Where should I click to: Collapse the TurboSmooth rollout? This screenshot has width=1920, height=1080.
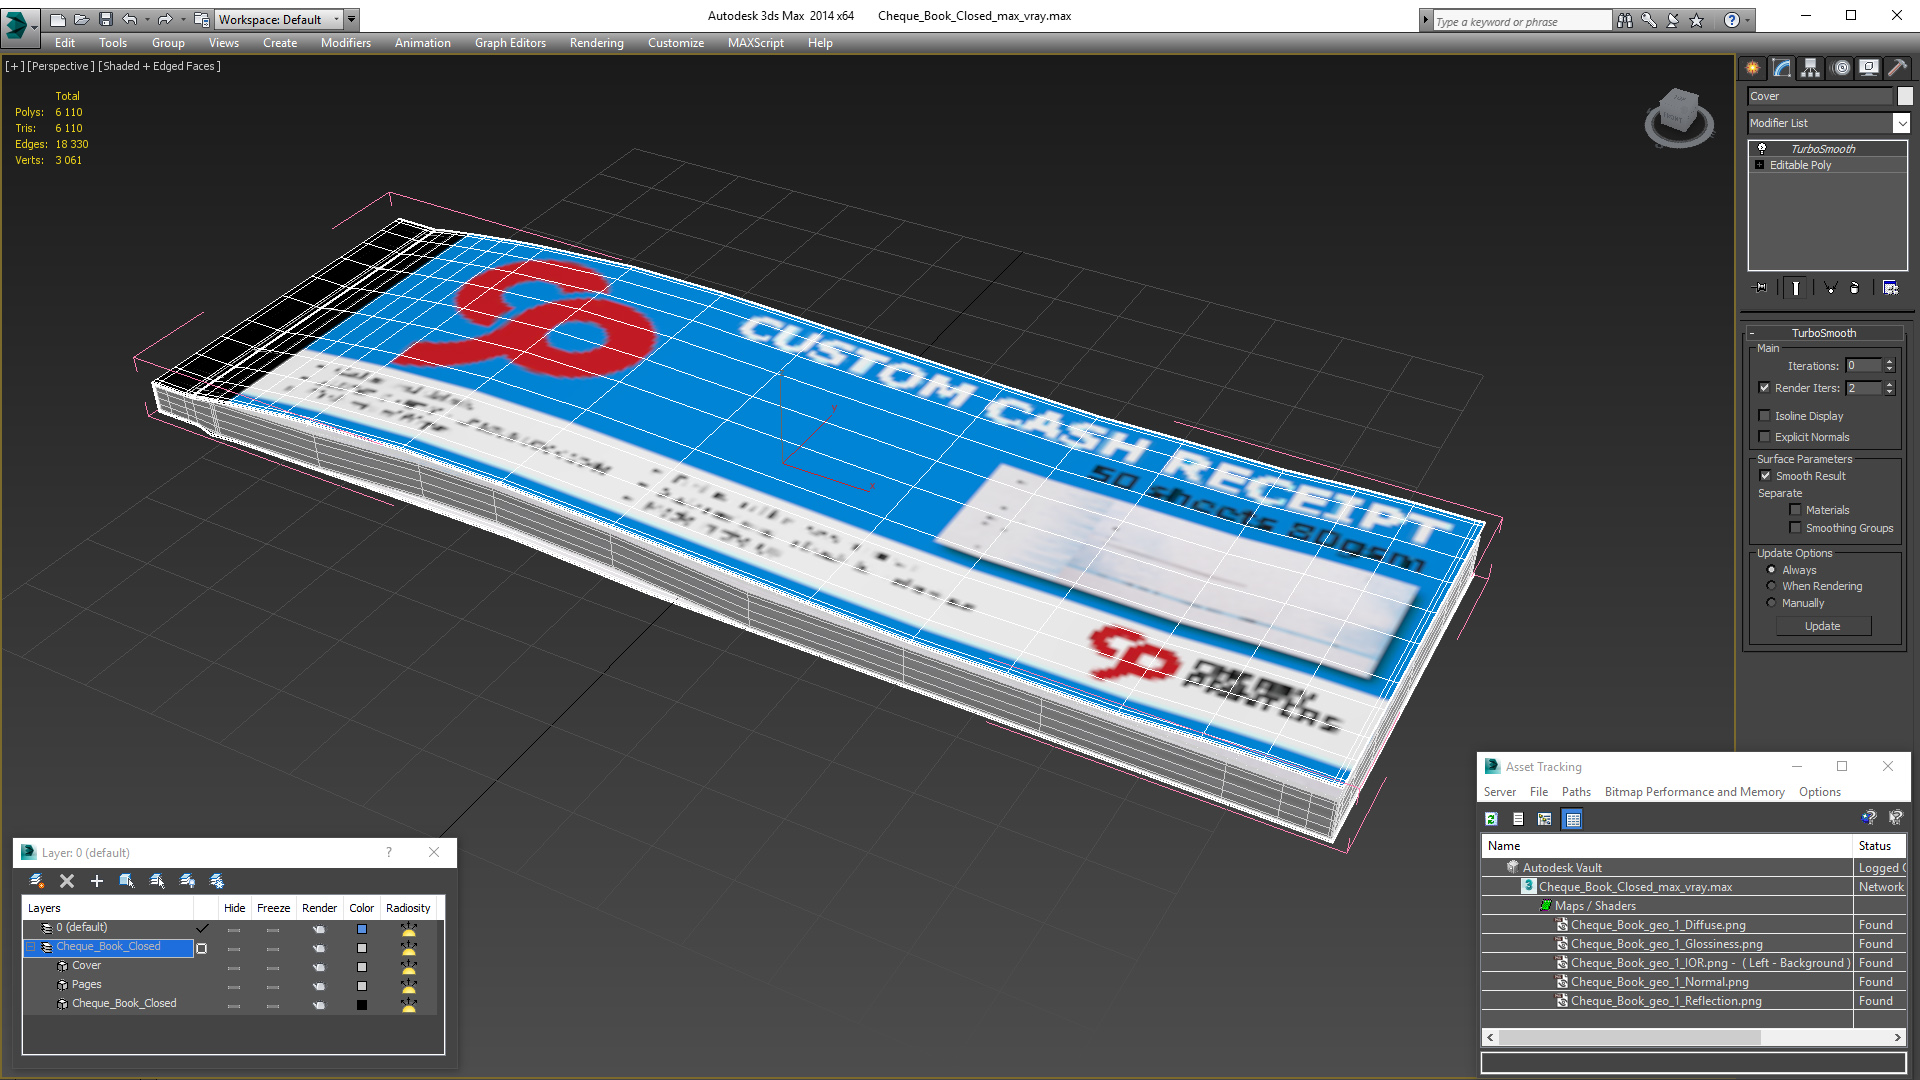click(x=1823, y=333)
